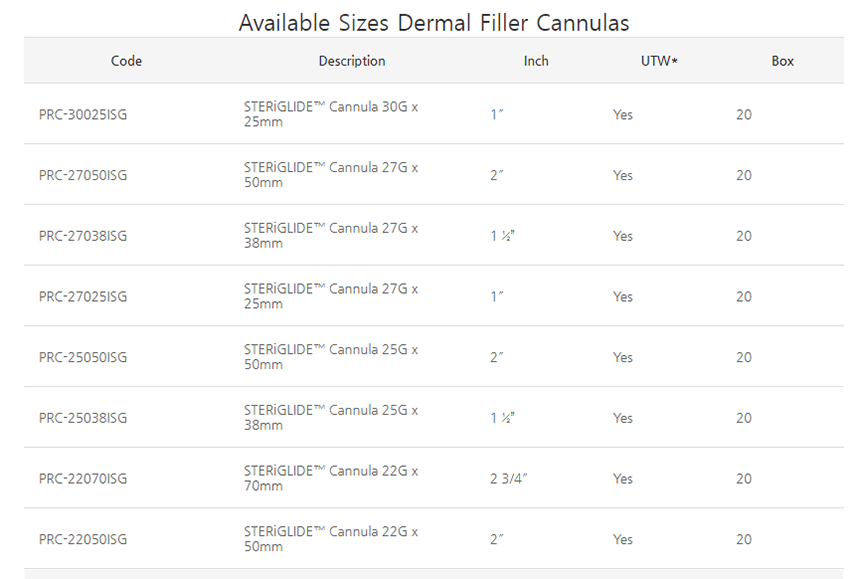
Task: Click the Code column header
Action: pyautogui.click(x=126, y=61)
